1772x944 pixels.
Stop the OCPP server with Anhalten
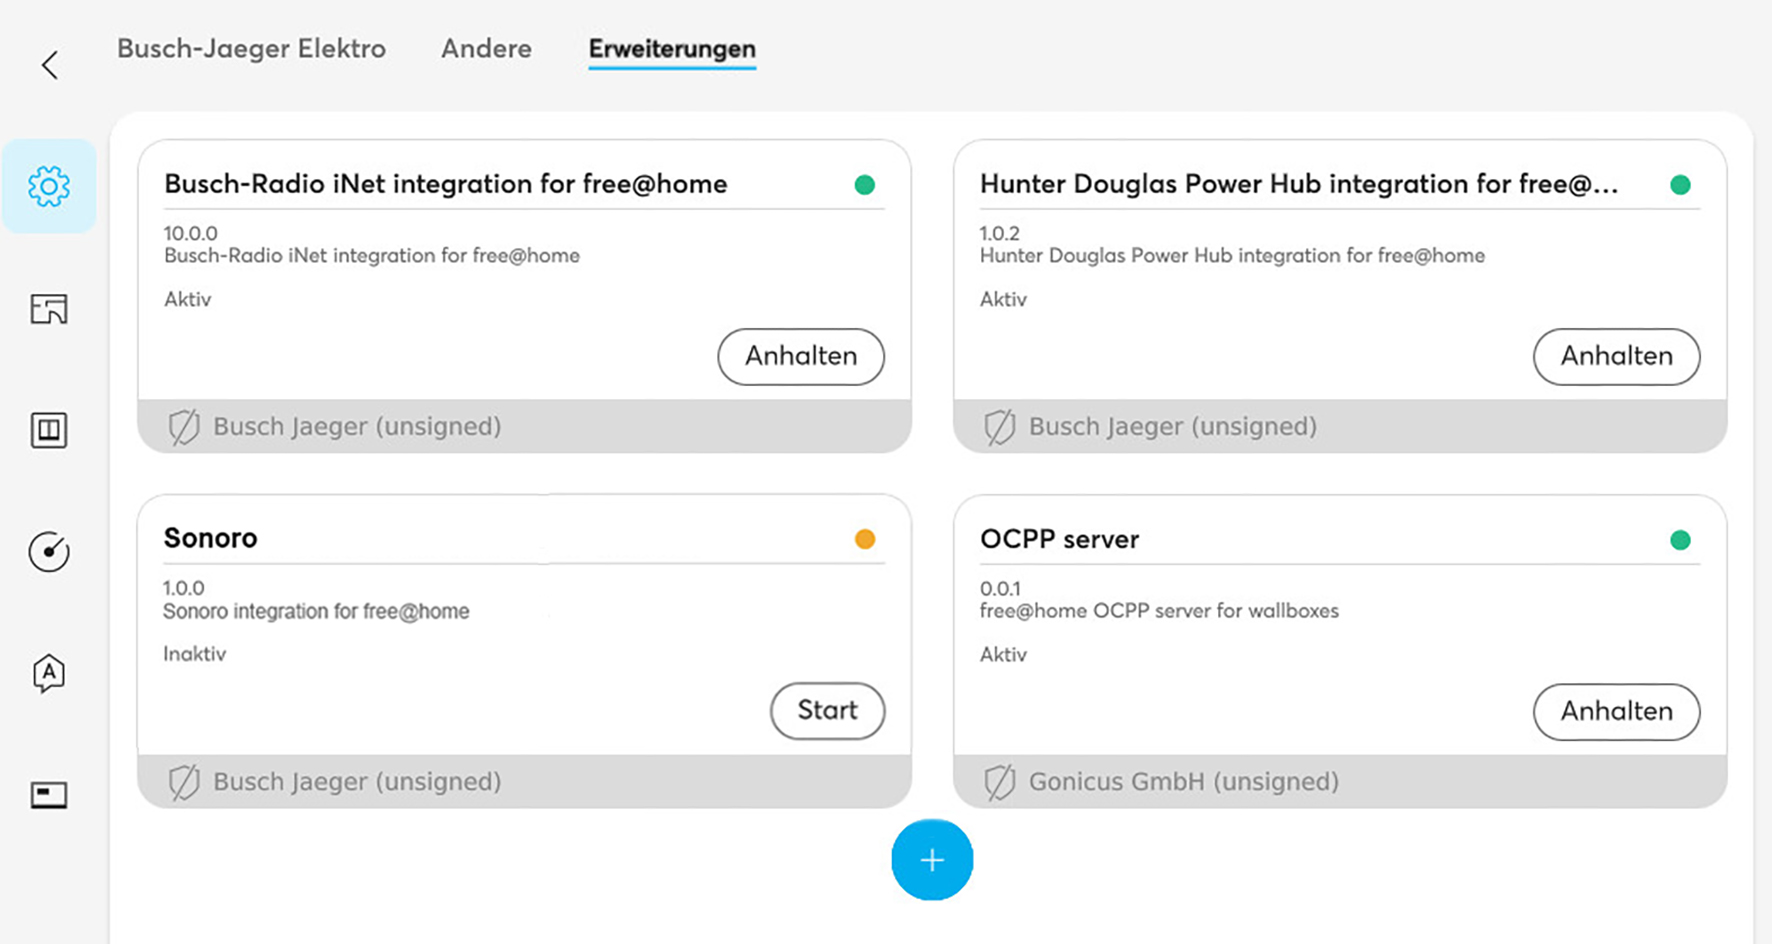pyautogui.click(x=1617, y=712)
